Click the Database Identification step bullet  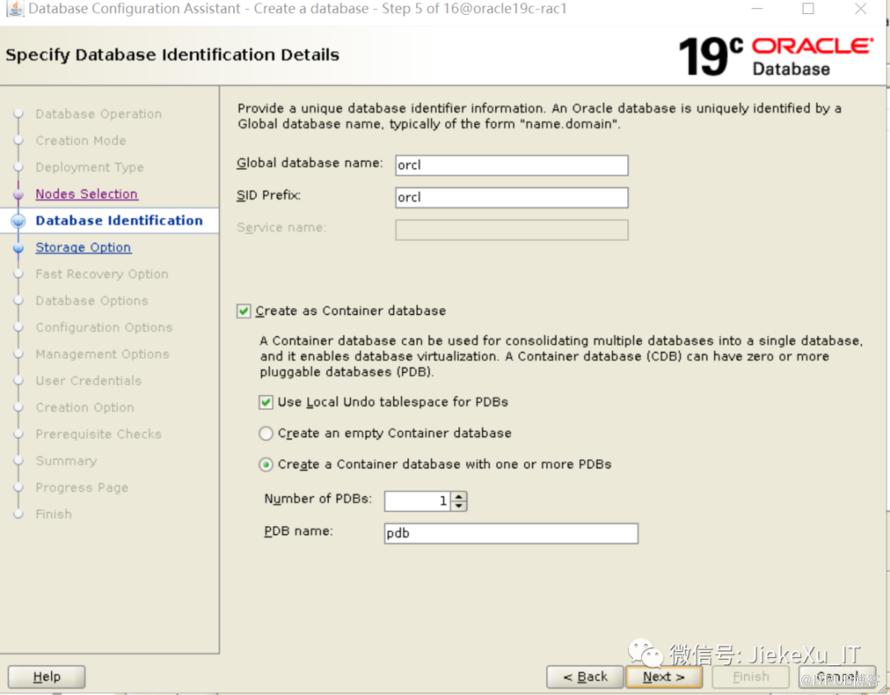pyautogui.click(x=18, y=221)
